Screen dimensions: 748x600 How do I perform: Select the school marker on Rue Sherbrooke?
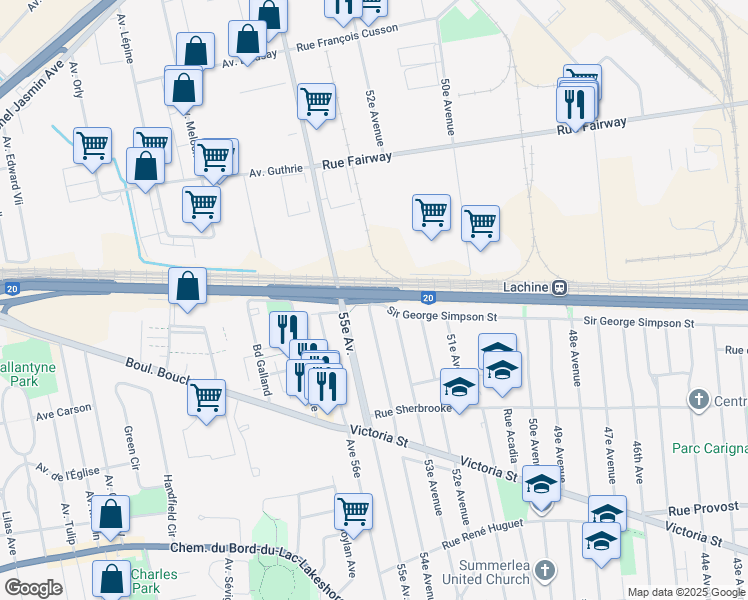click(x=459, y=388)
